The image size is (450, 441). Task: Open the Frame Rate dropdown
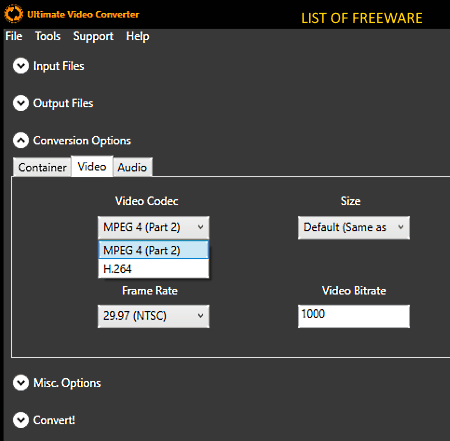154,316
